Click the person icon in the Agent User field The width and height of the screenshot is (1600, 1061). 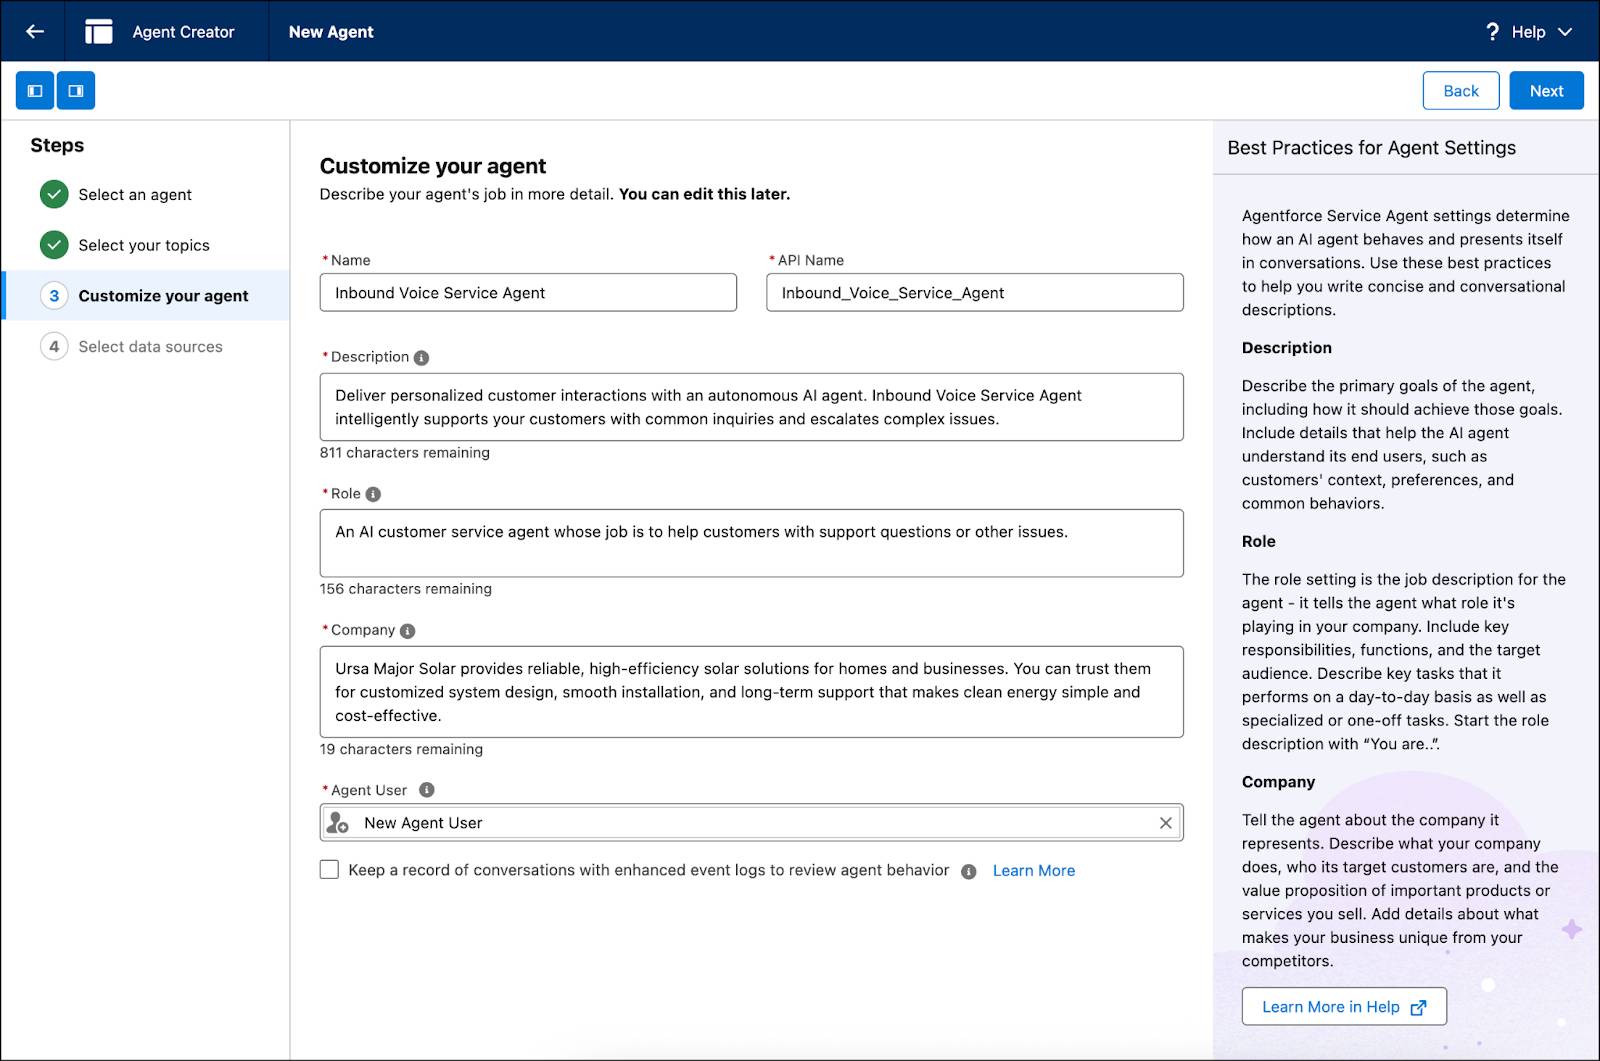(x=337, y=822)
